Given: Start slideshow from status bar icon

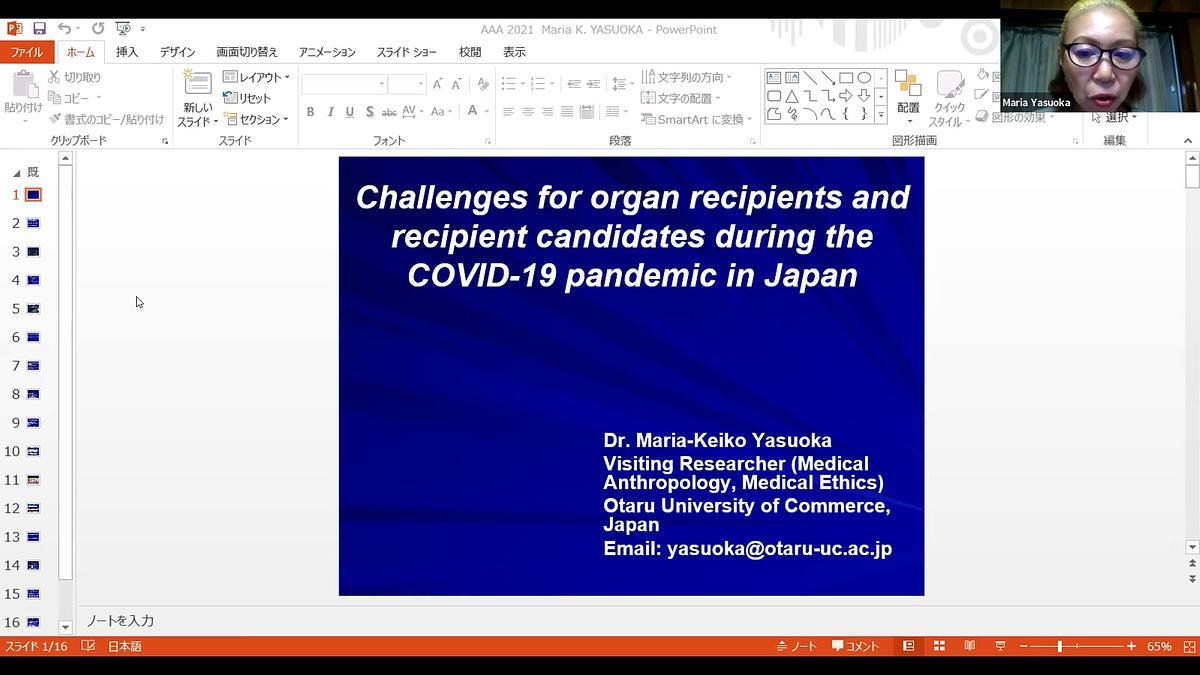Looking at the screenshot, I should 999,647.
